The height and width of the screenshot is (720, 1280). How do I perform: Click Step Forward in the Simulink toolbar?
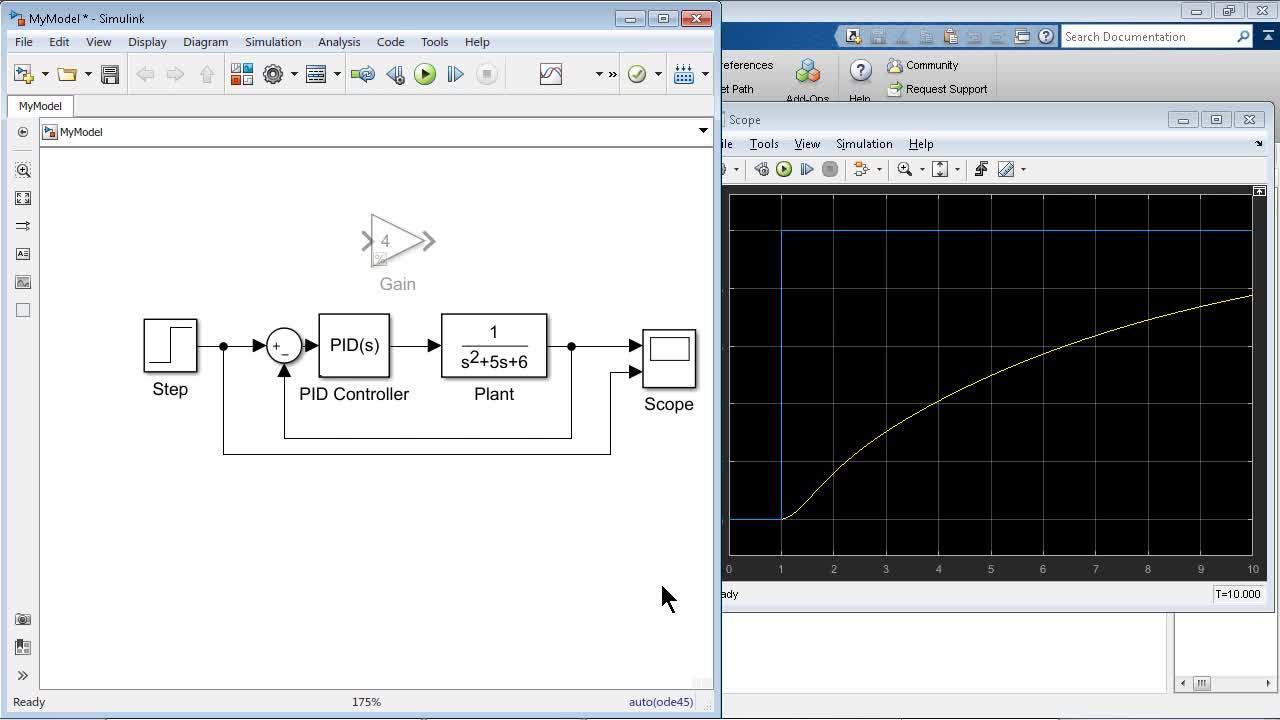[455, 74]
